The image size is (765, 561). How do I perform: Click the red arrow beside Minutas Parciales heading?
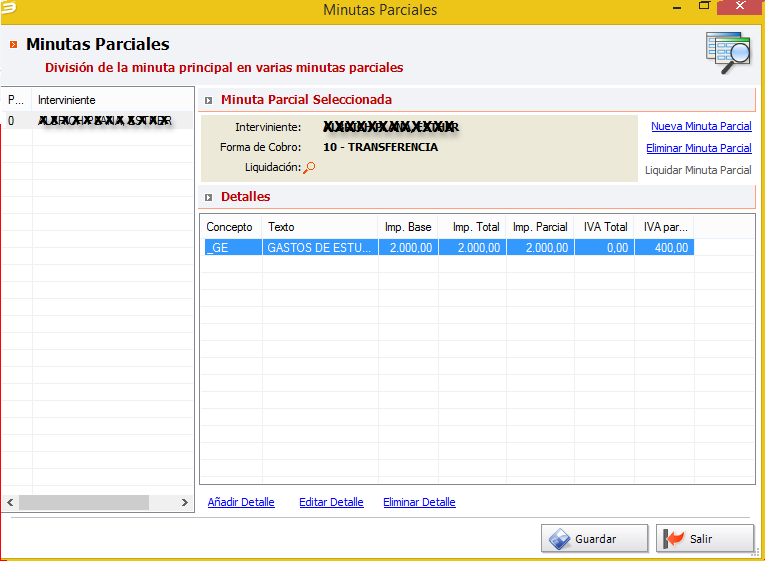coord(14,45)
